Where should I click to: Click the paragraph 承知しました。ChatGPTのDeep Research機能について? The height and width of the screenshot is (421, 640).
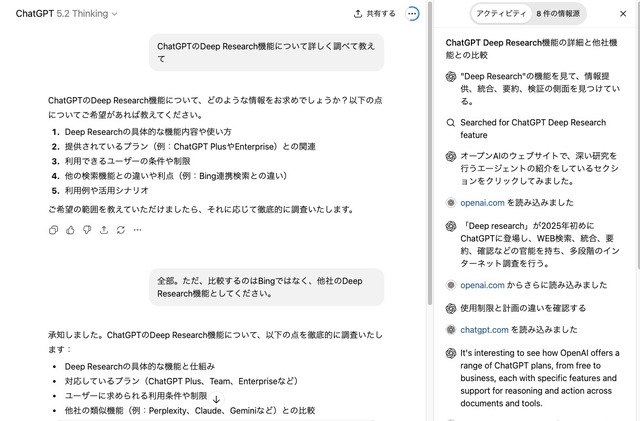click(x=215, y=342)
